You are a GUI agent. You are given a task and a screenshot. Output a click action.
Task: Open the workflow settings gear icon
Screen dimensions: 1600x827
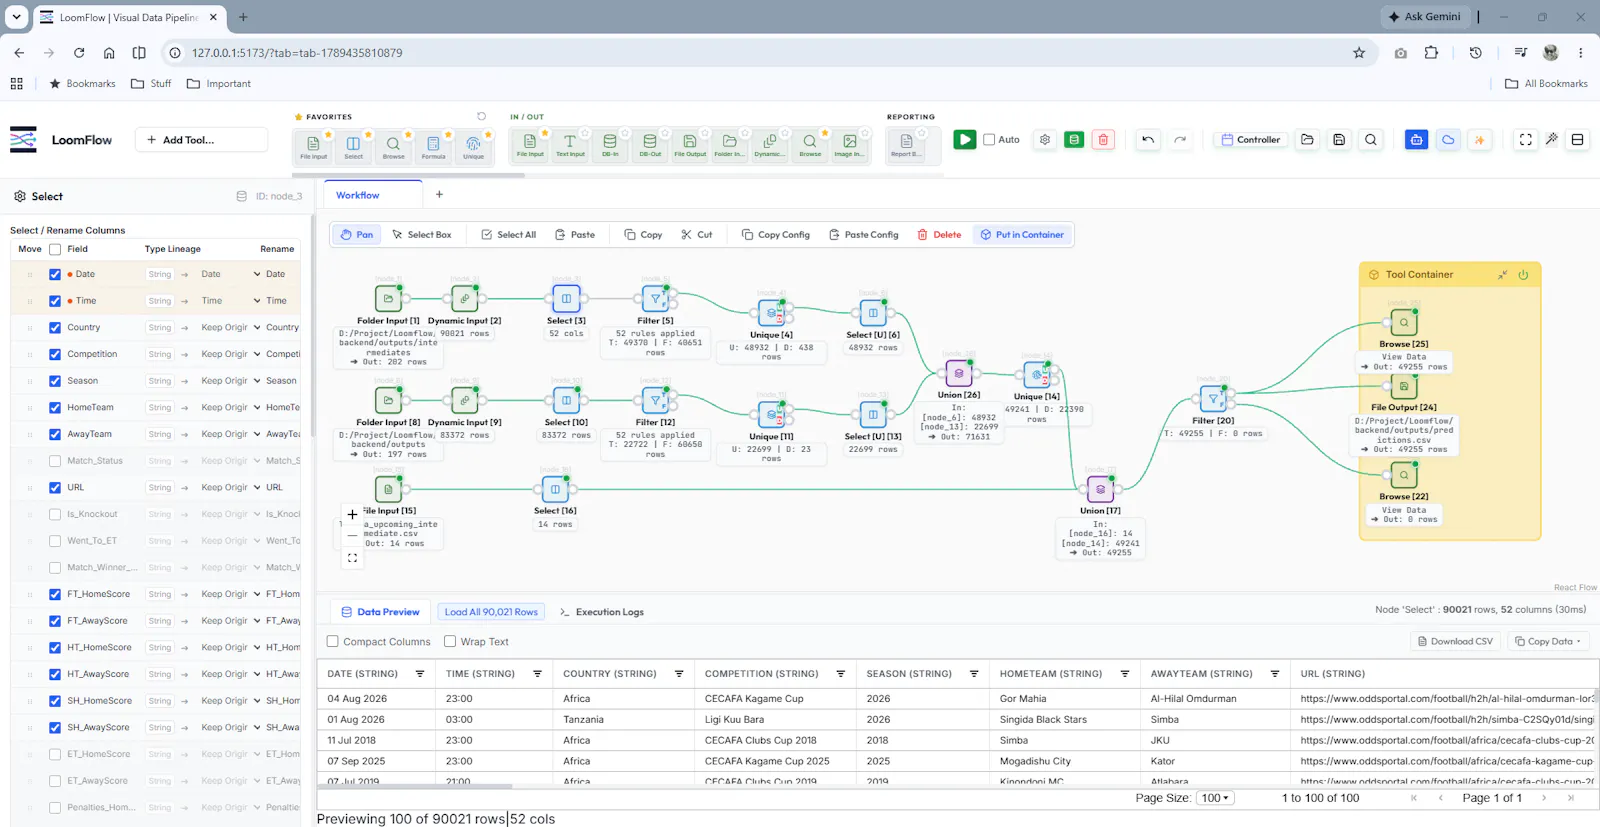(x=1045, y=140)
